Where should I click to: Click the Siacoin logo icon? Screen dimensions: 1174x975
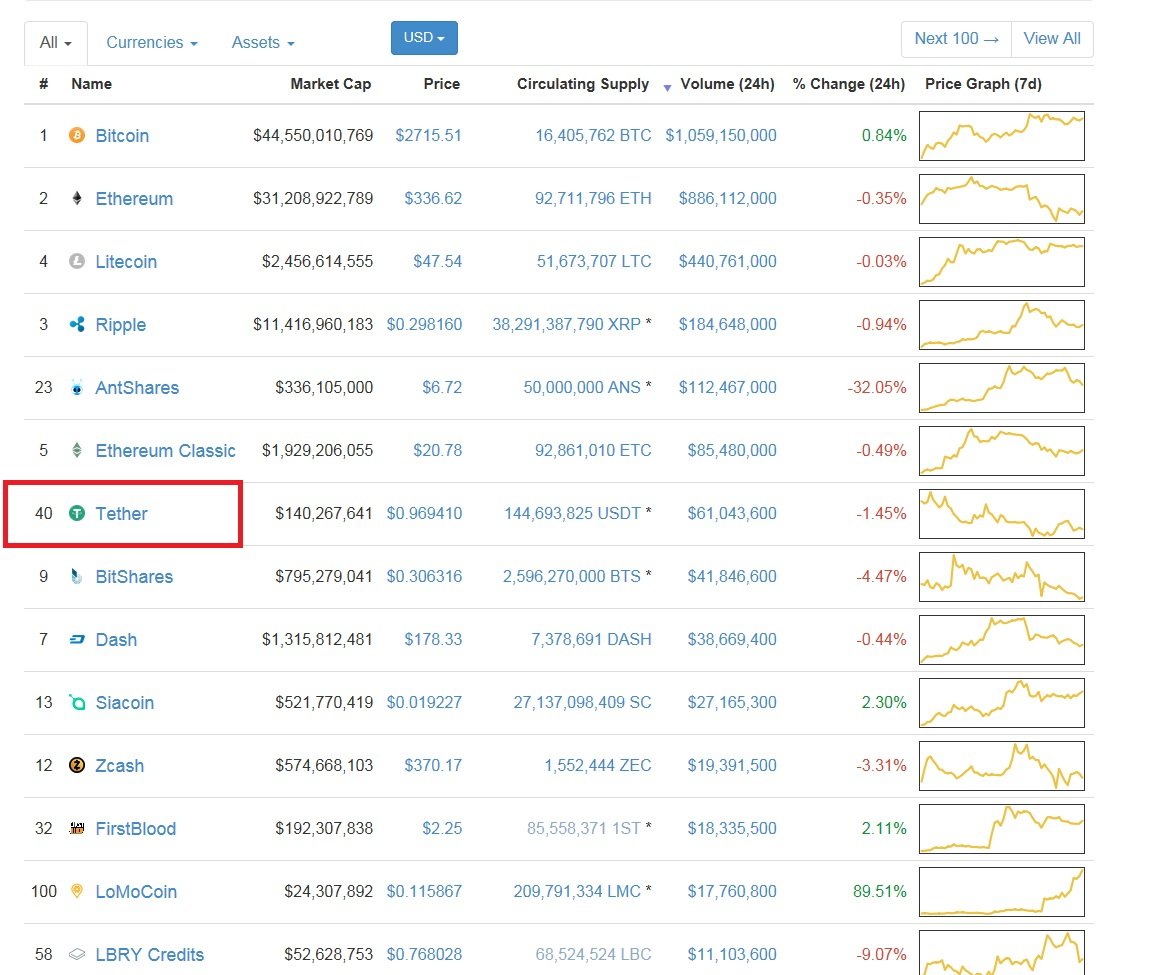[76, 702]
